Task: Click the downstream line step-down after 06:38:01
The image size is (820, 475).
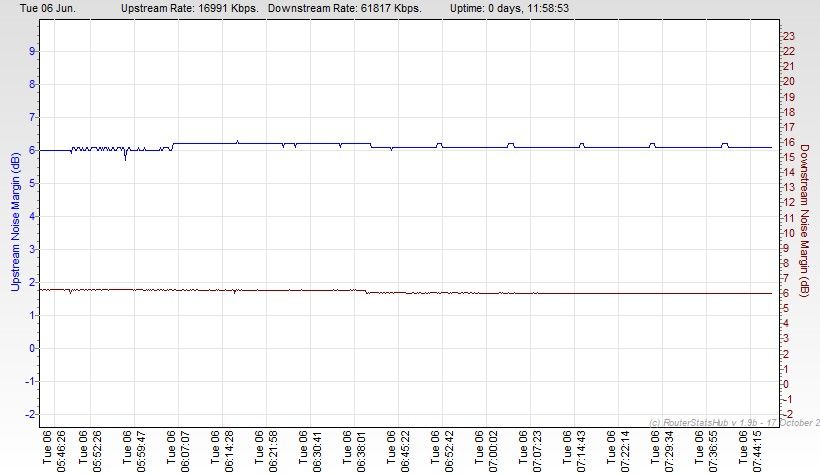Action: tap(367, 291)
